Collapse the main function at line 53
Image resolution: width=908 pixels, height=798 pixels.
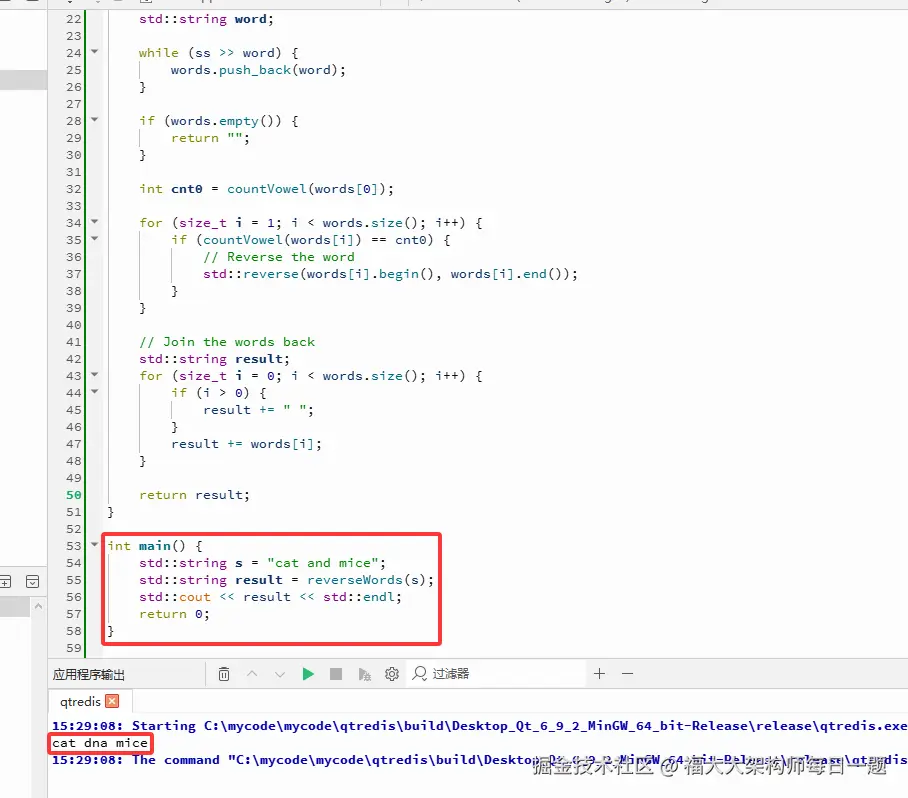tap(94, 545)
